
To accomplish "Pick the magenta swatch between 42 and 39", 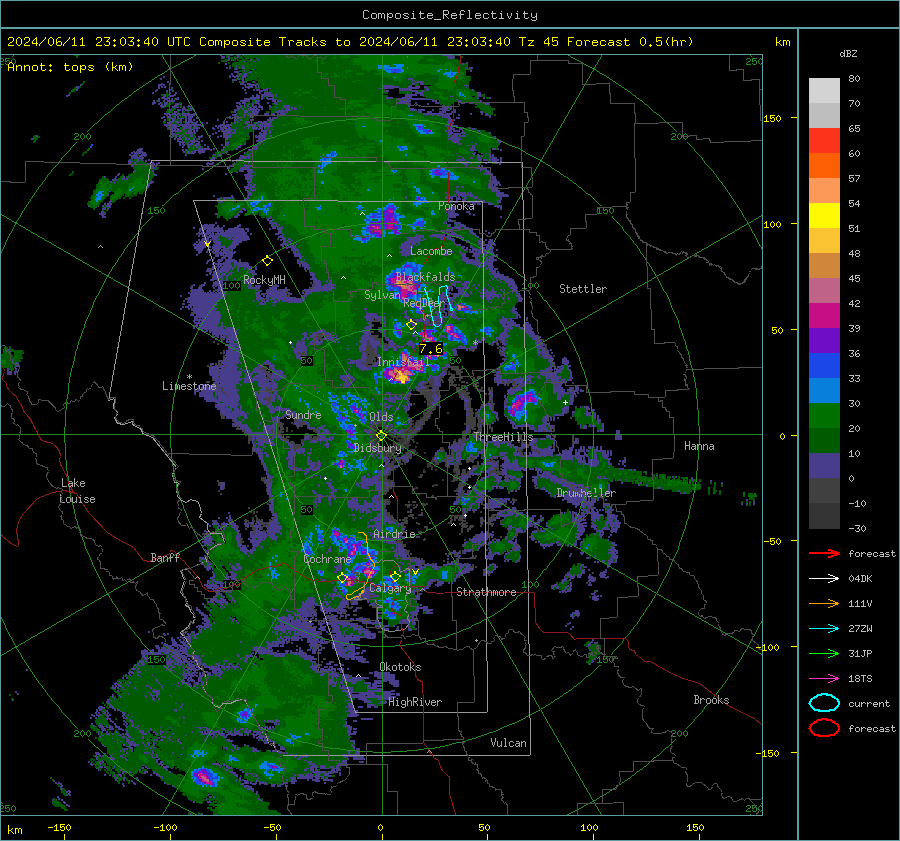I will click(x=824, y=316).
